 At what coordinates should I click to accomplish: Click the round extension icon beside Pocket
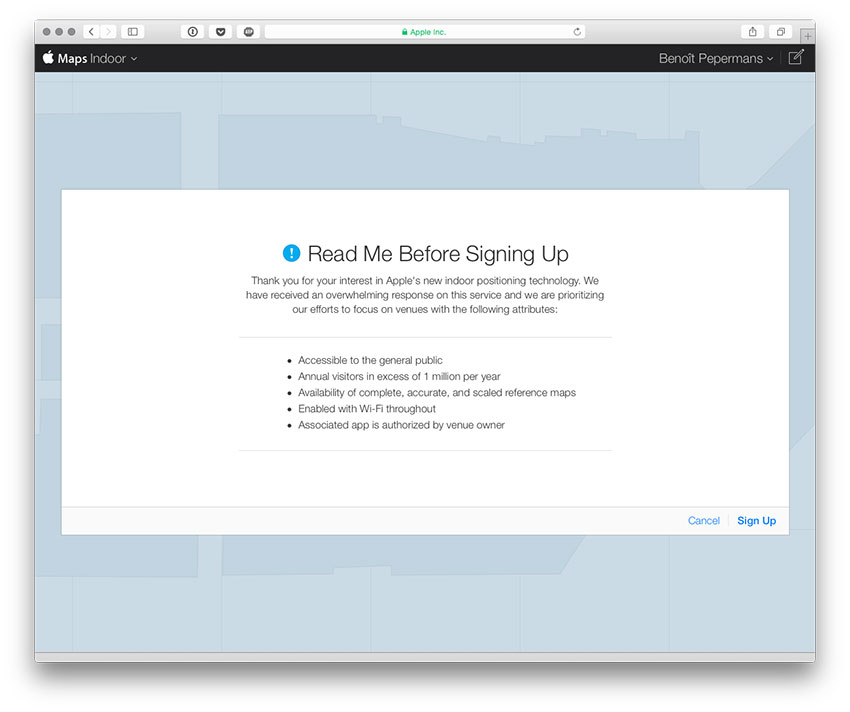249,32
